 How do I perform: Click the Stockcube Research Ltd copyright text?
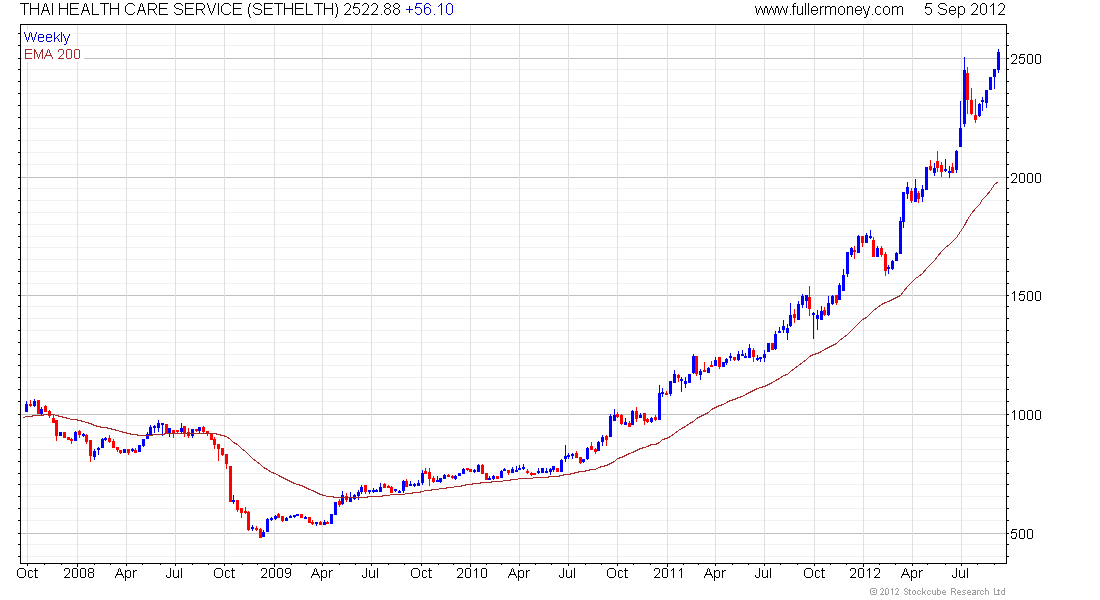(937, 592)
